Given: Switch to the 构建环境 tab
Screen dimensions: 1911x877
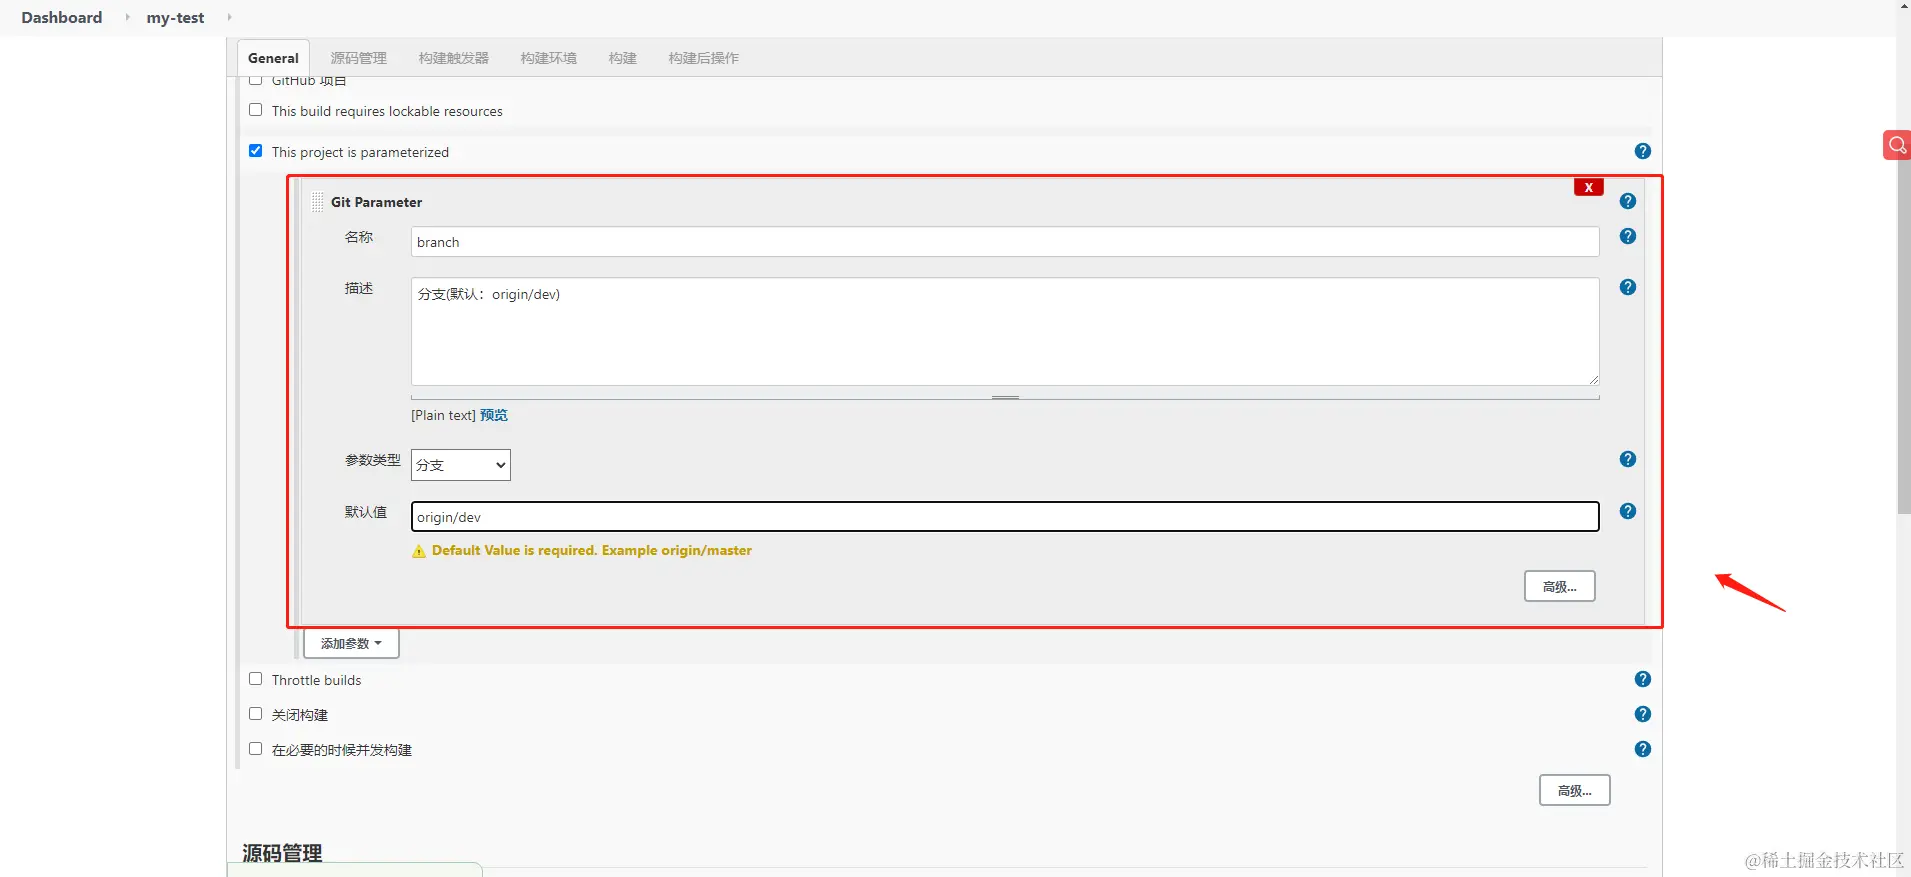Looking at the screenshot, I should (549, 58).
